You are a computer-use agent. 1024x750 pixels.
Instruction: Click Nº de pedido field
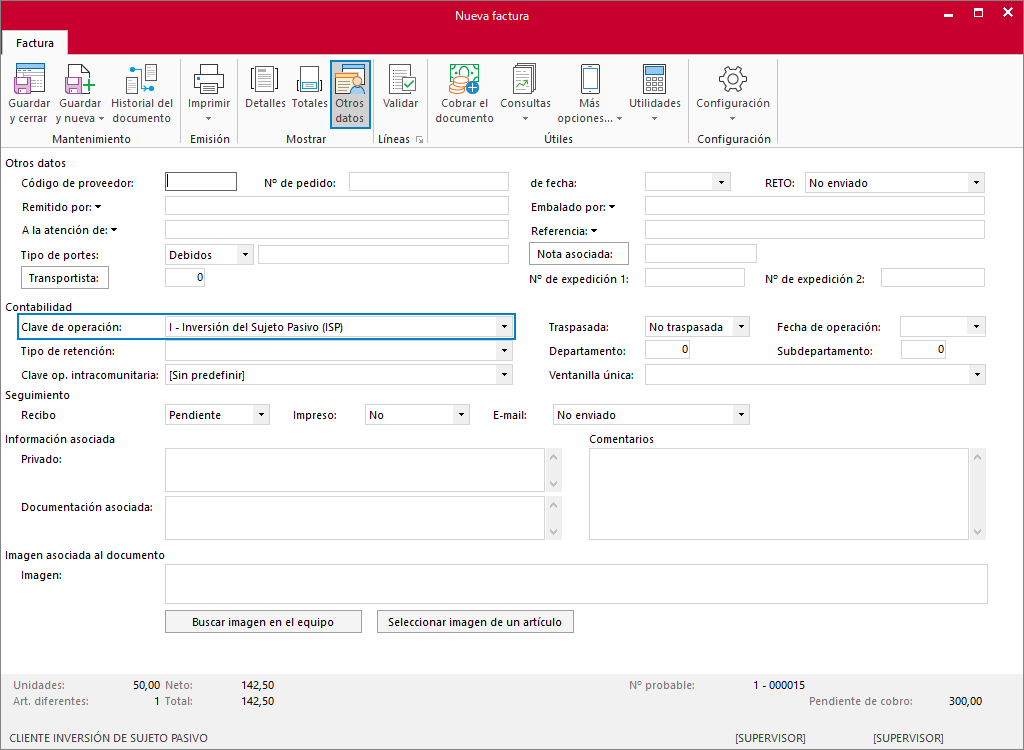(x=428, y=182)
